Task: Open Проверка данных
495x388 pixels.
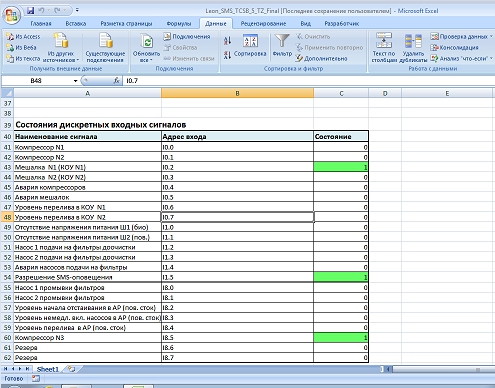Action: point(459,37)
